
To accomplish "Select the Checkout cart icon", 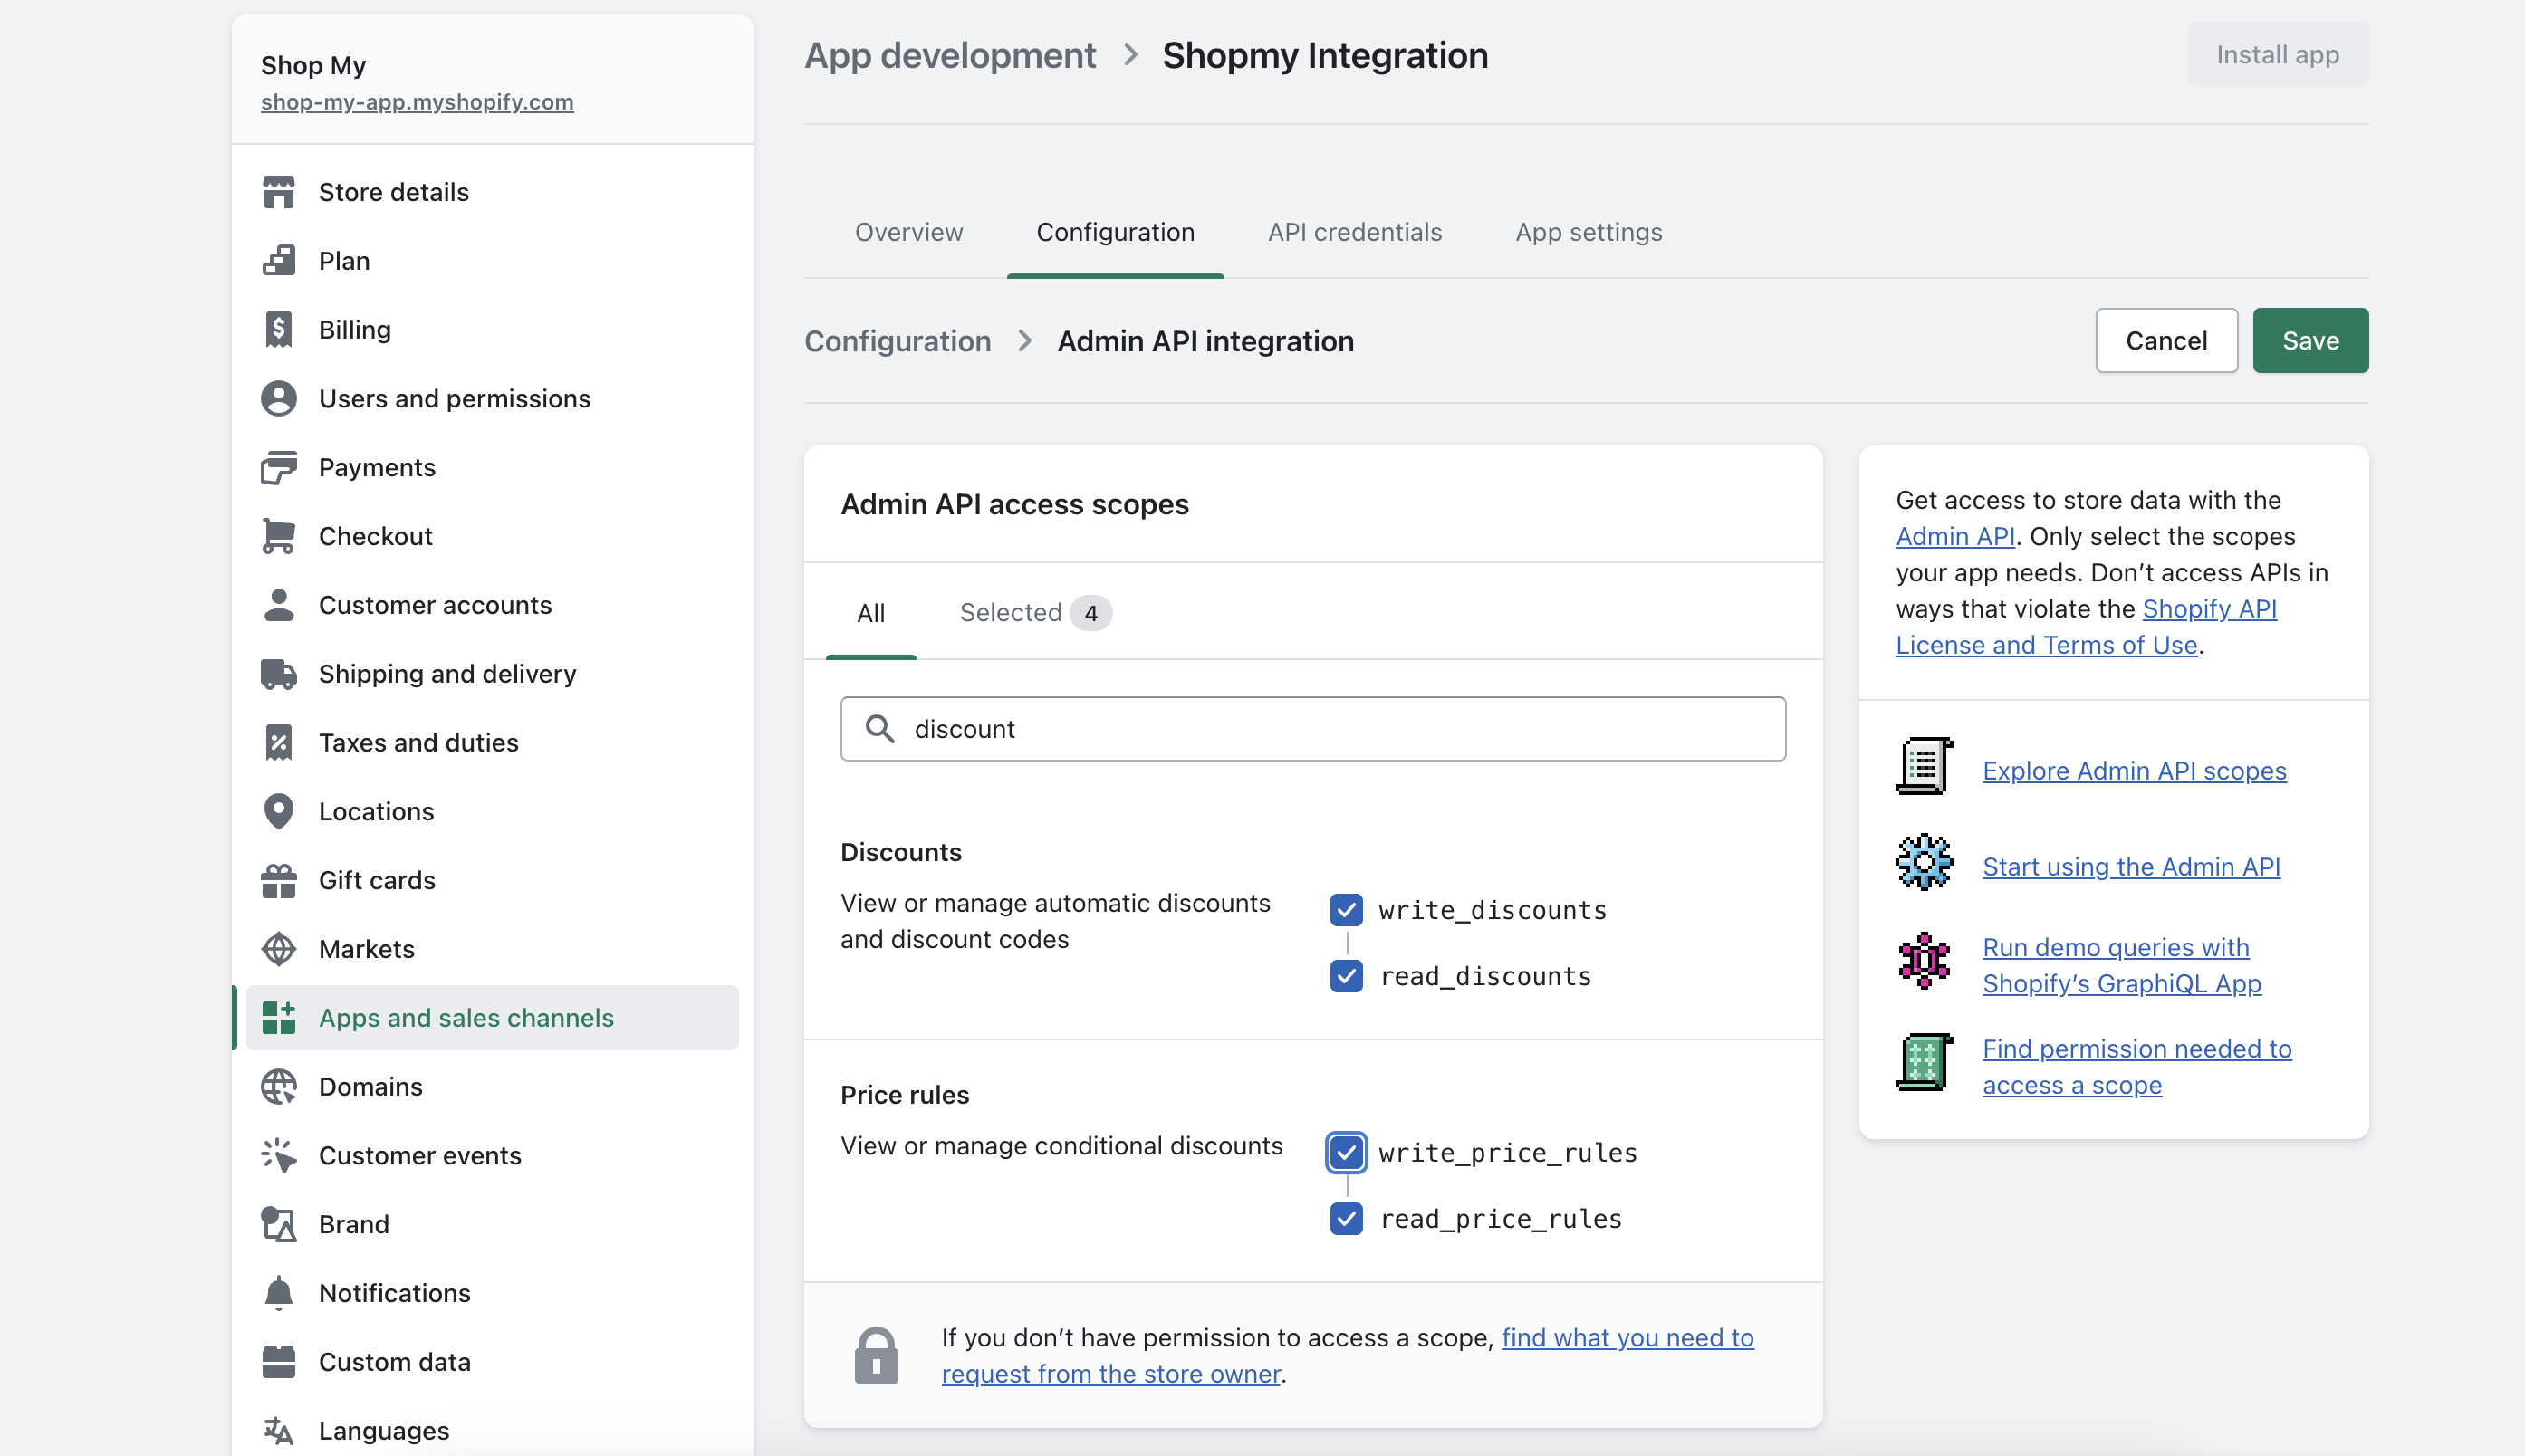I will (x=278, y=536).
